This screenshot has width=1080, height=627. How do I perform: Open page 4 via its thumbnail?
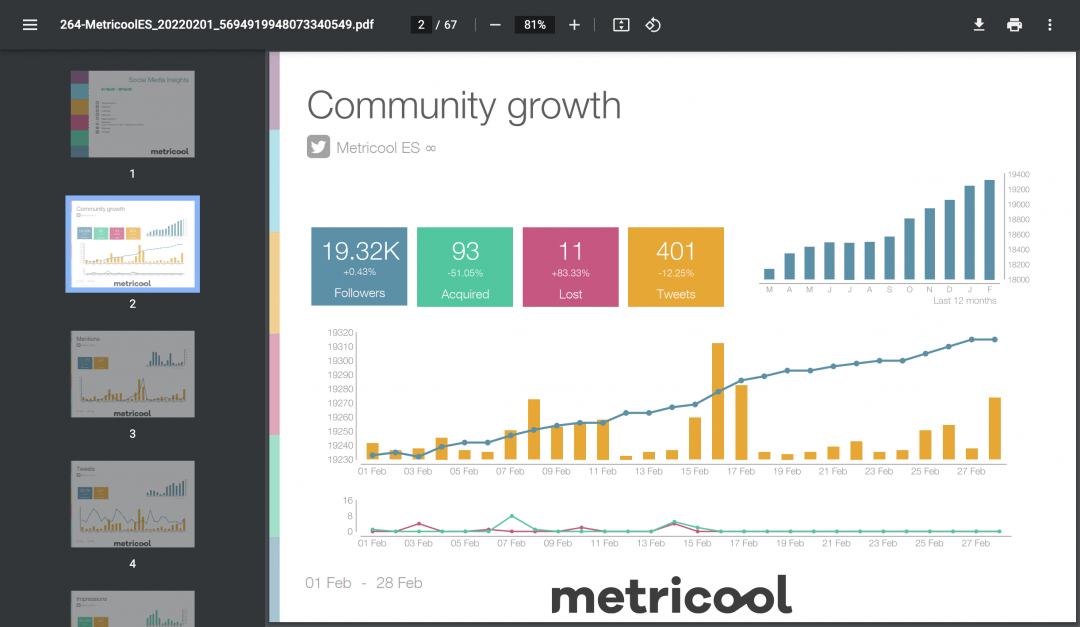pos(132,503)
